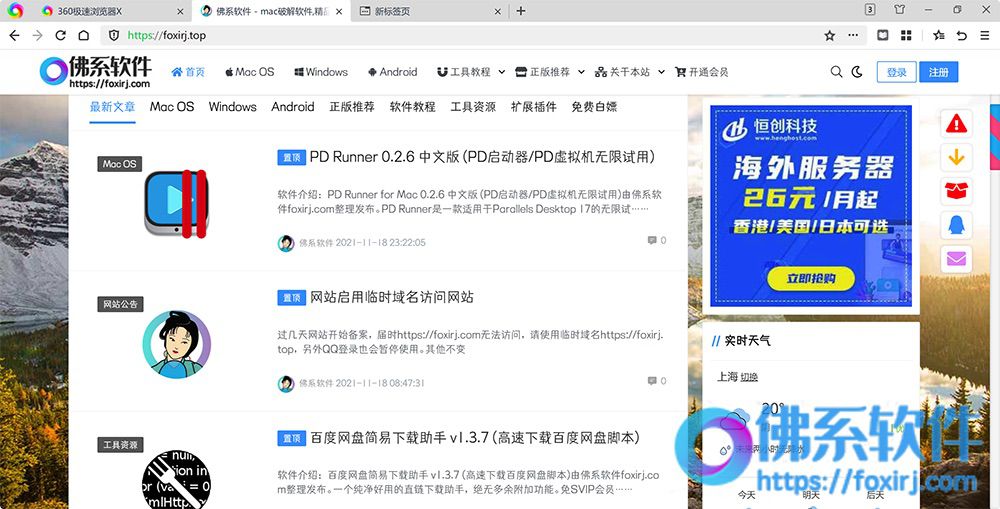The height and width of the screenshot is (509, 1000).
Task: Select the 软件教程 category tab
Action: [x=413, y=107]
